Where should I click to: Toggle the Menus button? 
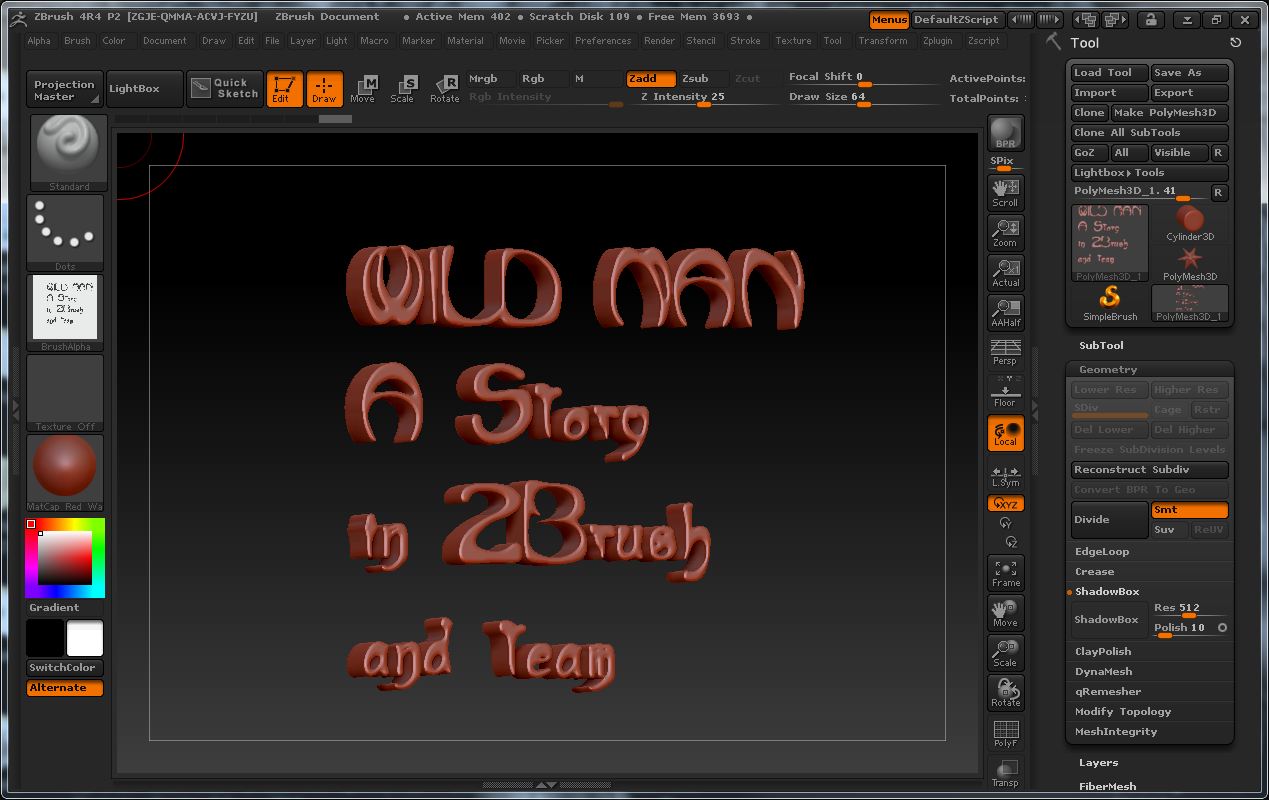click(x=889, y=19)
